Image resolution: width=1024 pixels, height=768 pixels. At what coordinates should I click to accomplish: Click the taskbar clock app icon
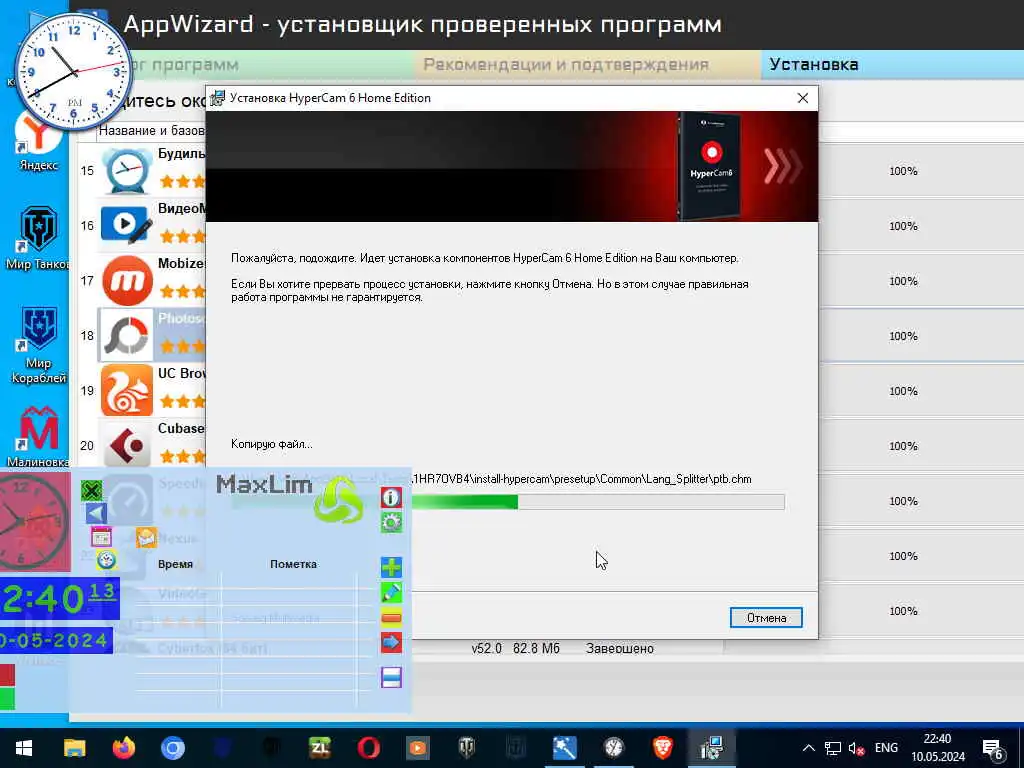click(x=613, y=748)
